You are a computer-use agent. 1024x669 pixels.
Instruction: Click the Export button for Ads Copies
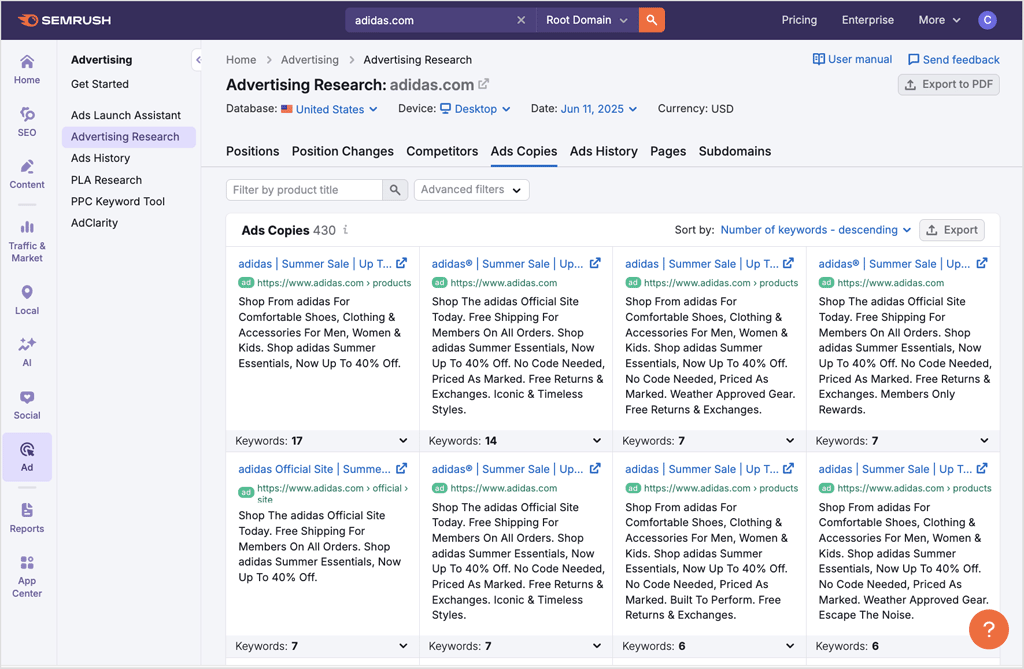pos(952,230)
